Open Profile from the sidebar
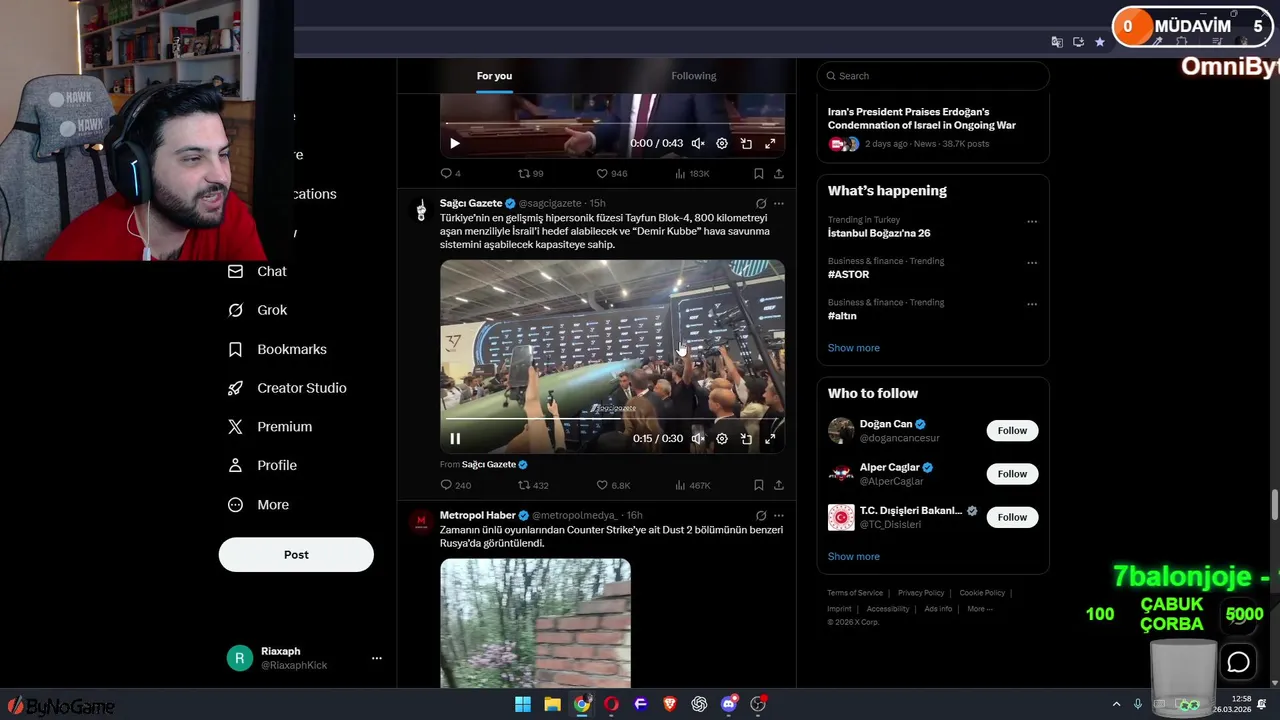Viewport: 1280px width, 720px height. pos(262,466)
